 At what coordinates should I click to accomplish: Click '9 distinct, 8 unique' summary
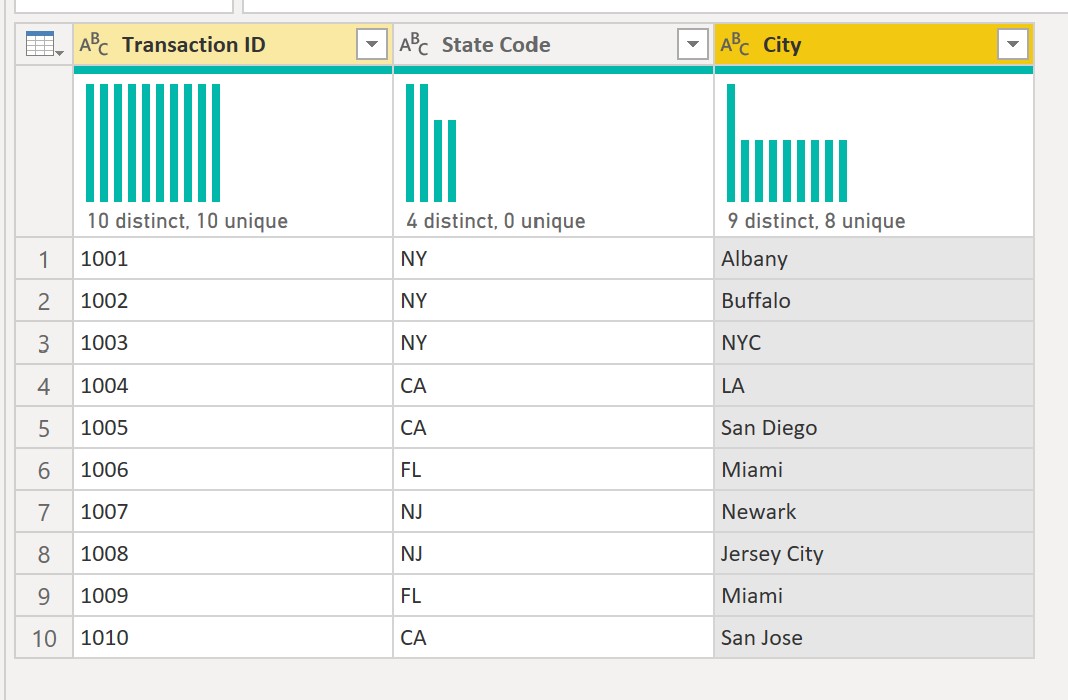click(x=816, y=221)
